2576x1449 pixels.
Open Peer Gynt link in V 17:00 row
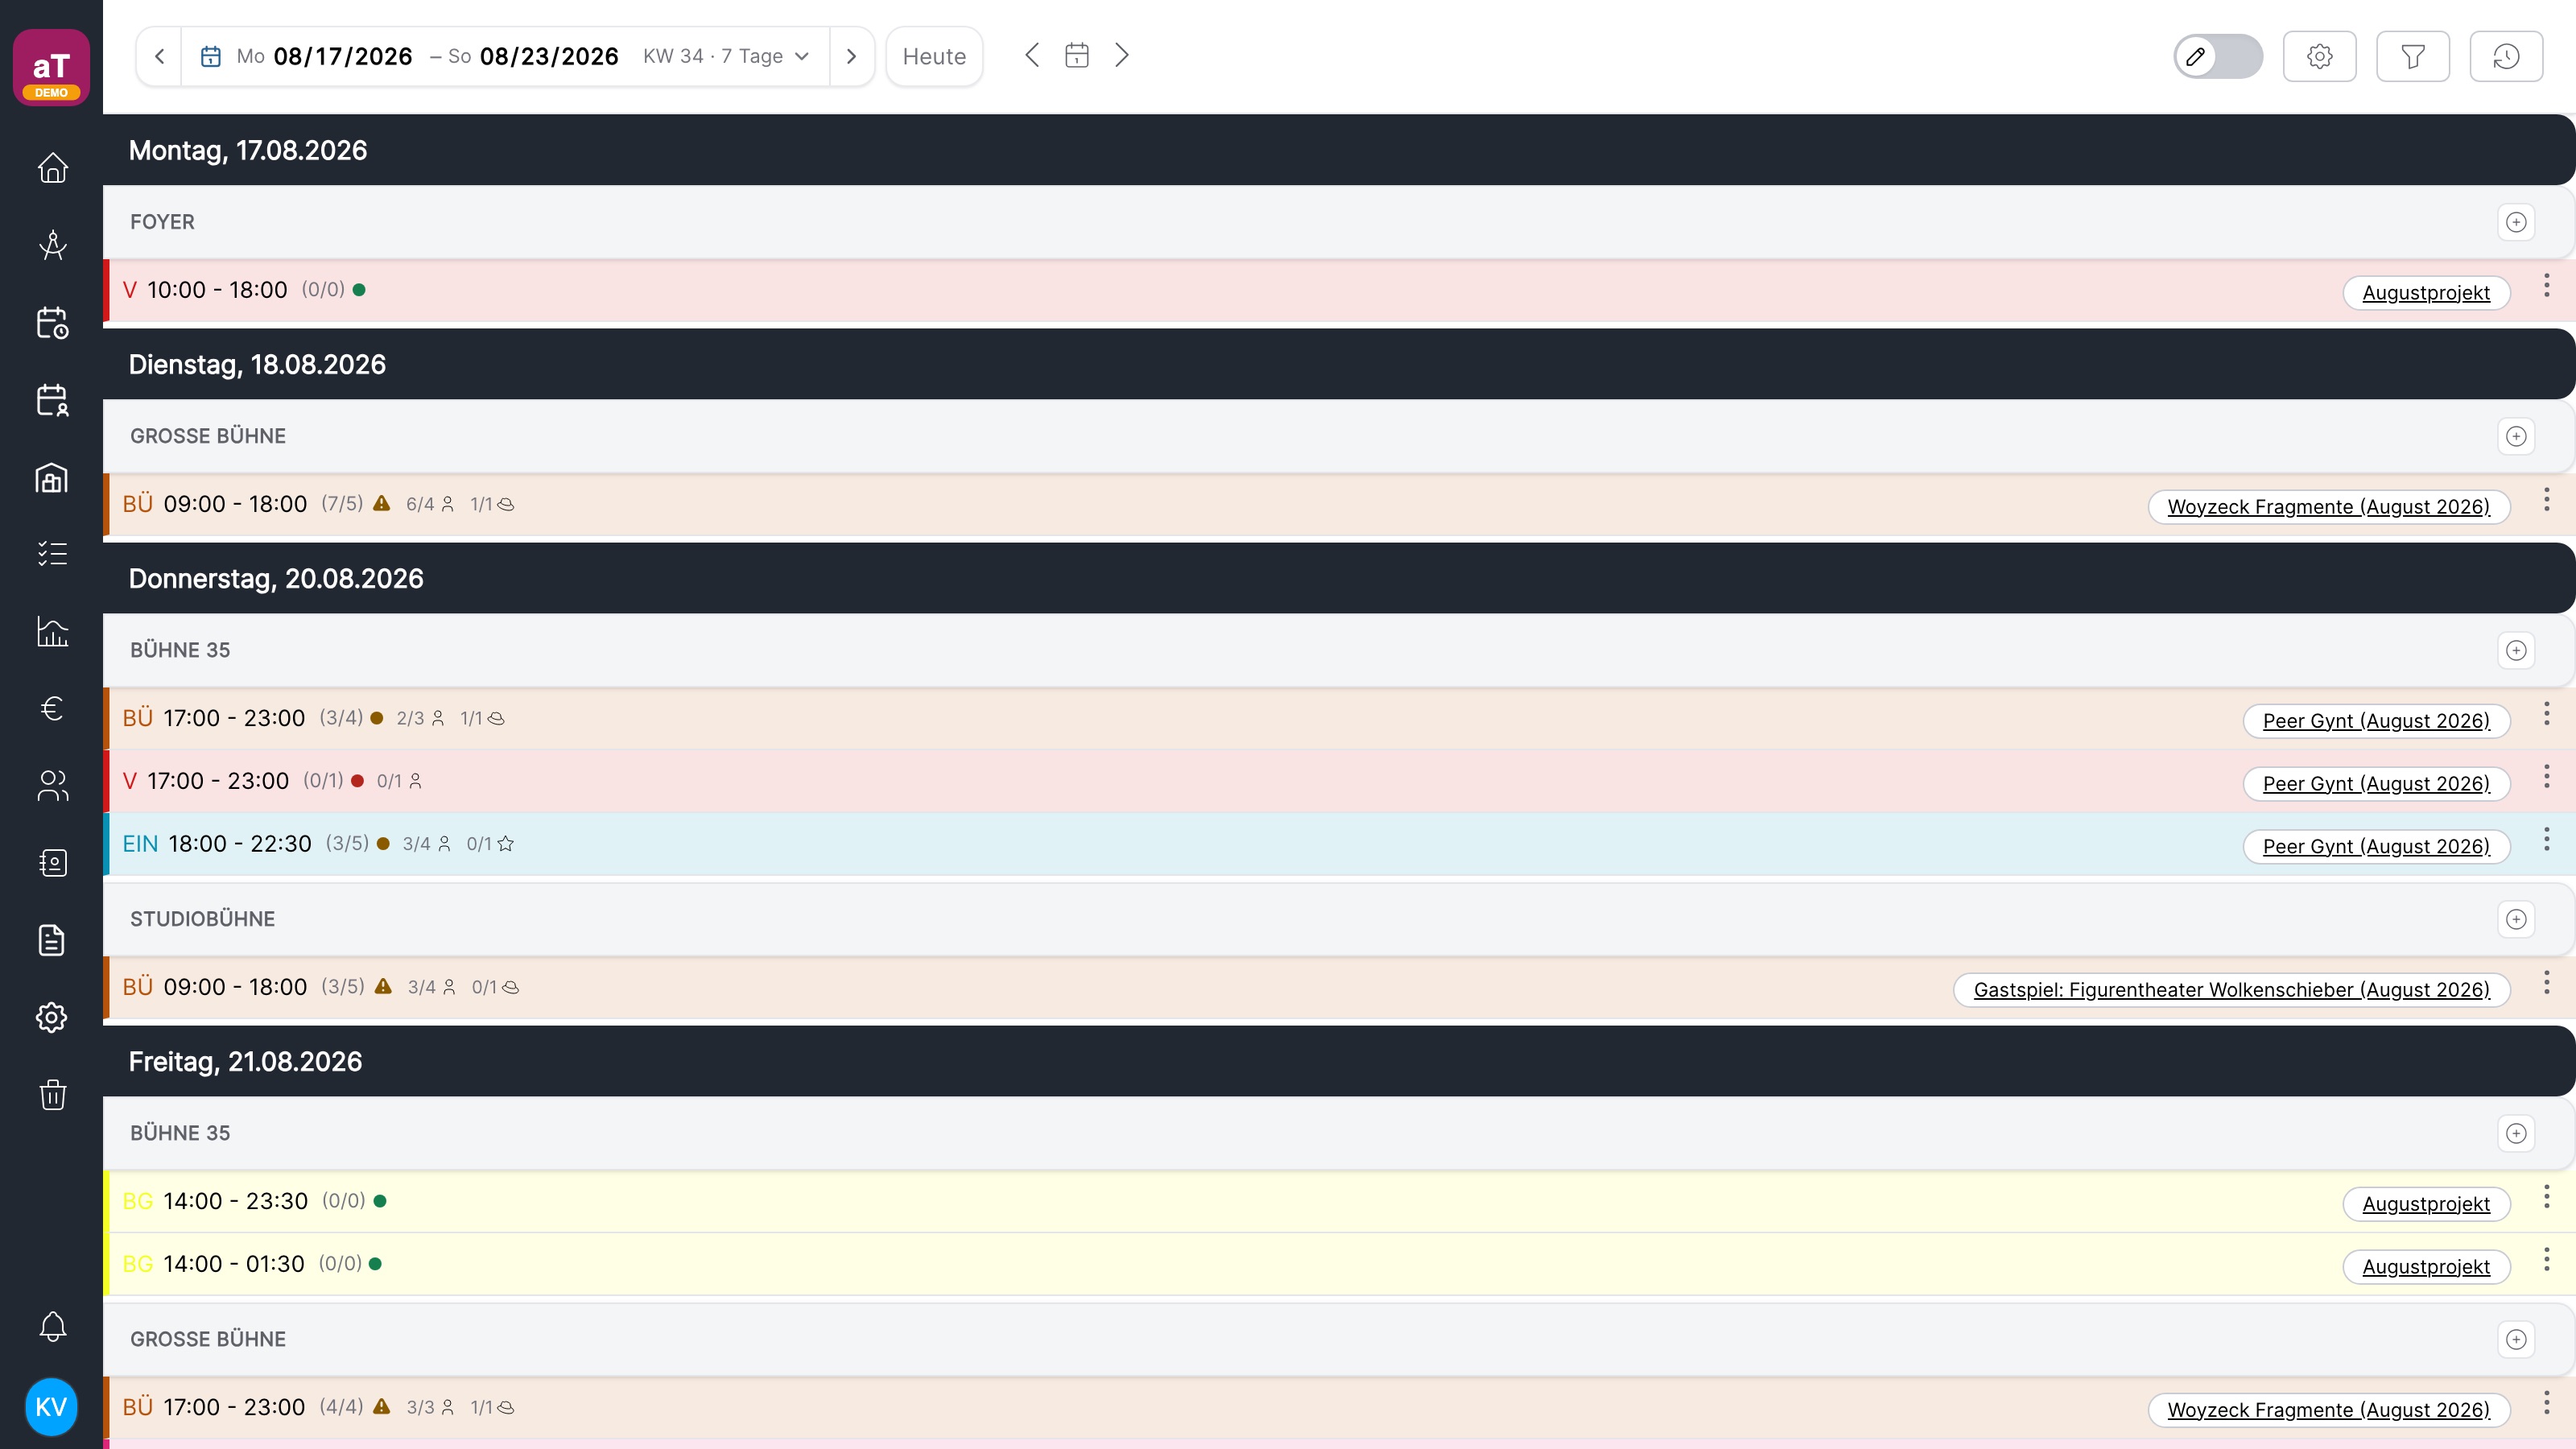tap(2376, 784)
